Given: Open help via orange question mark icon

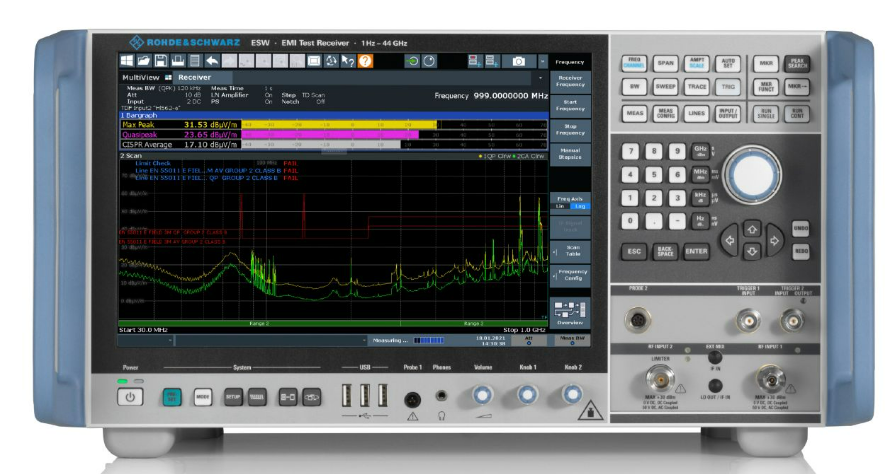Looking at the screenshot, I should pos(366,62).
